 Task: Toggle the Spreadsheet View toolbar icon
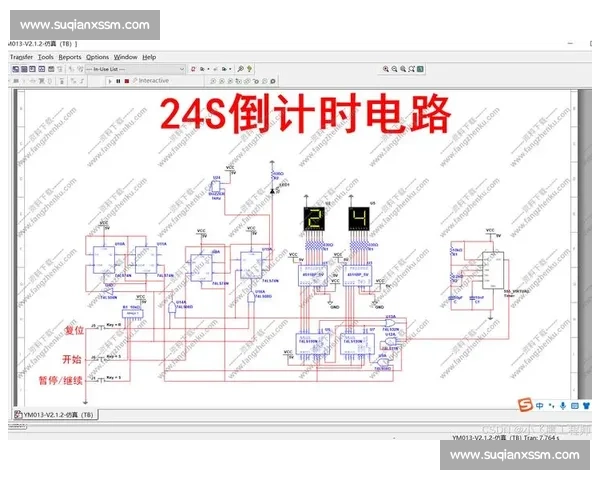(x=24, y=69)
